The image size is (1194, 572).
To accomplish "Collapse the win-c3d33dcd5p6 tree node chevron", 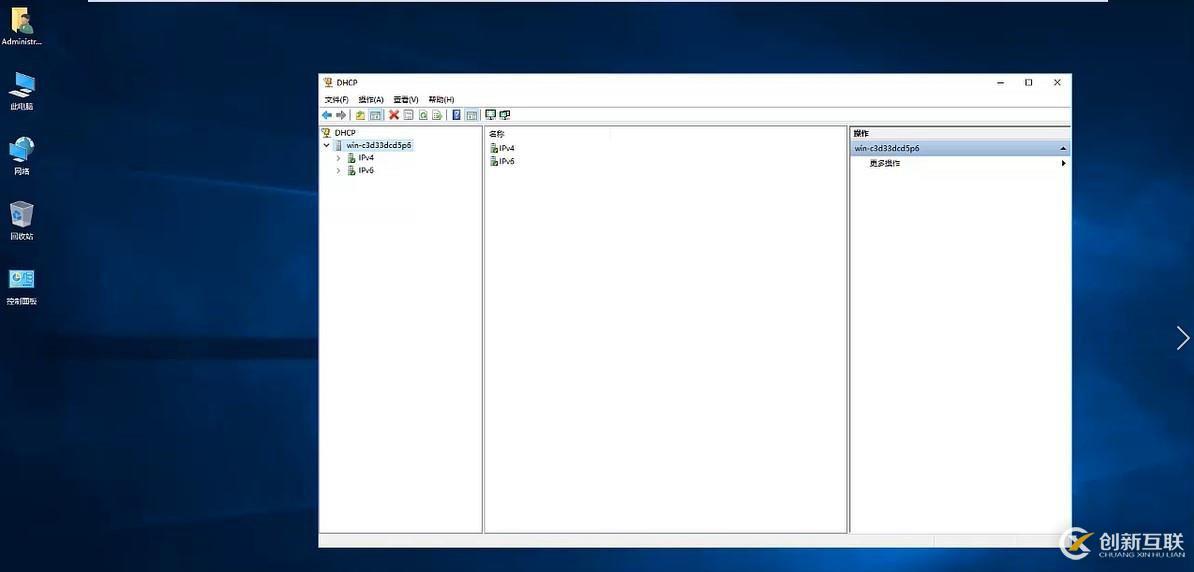I will pos(327,145).
